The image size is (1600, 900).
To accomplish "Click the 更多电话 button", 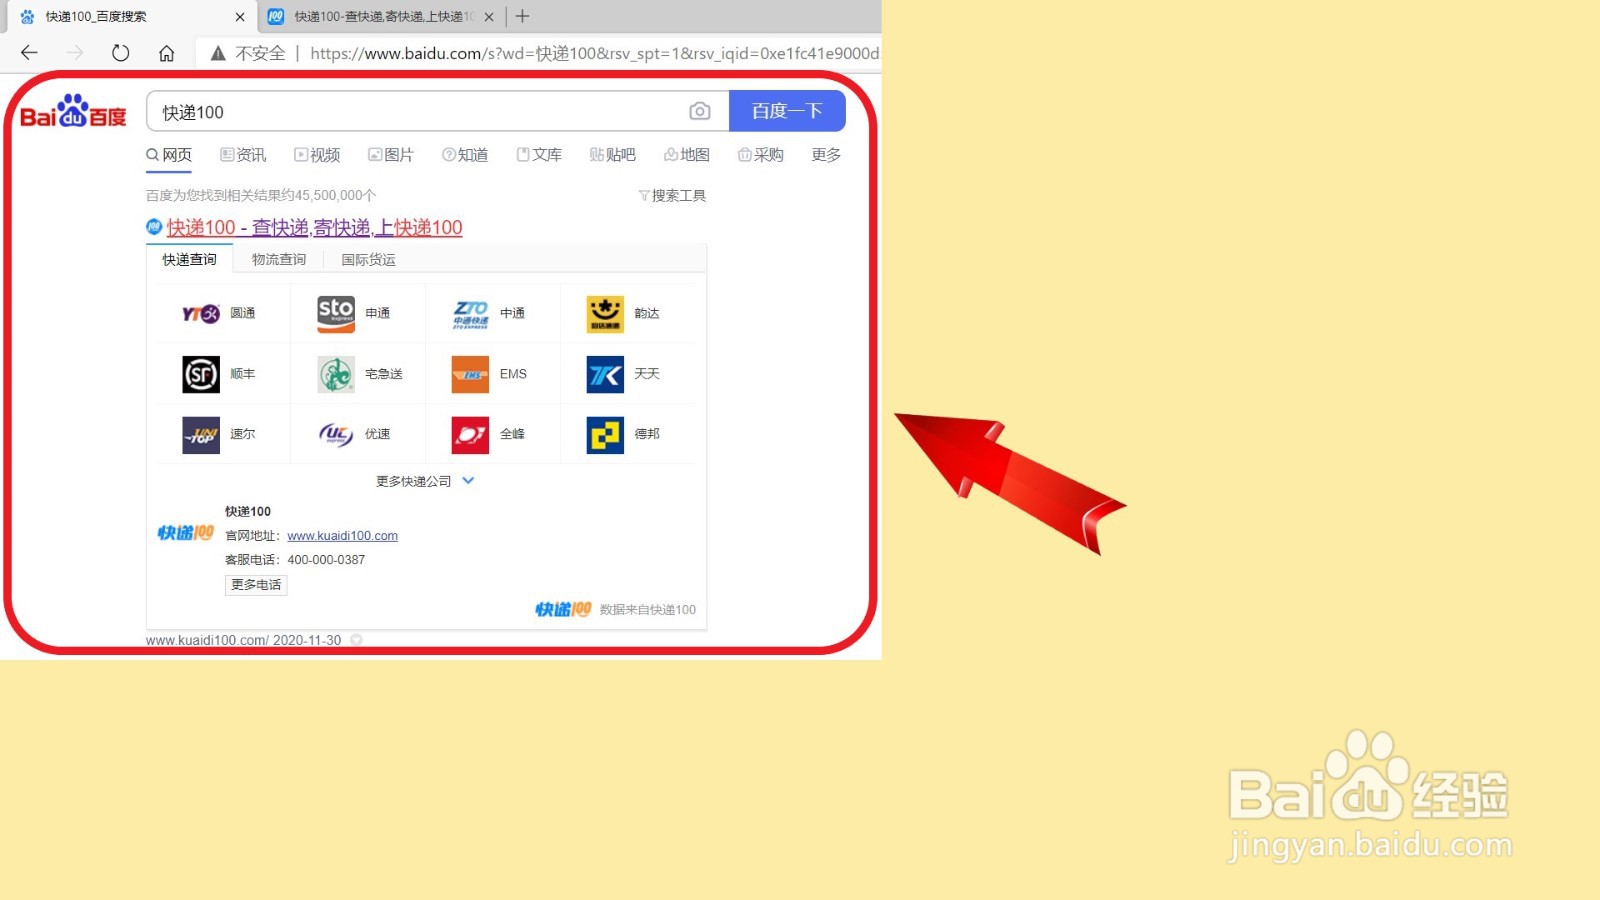I will tap(256, 585).
